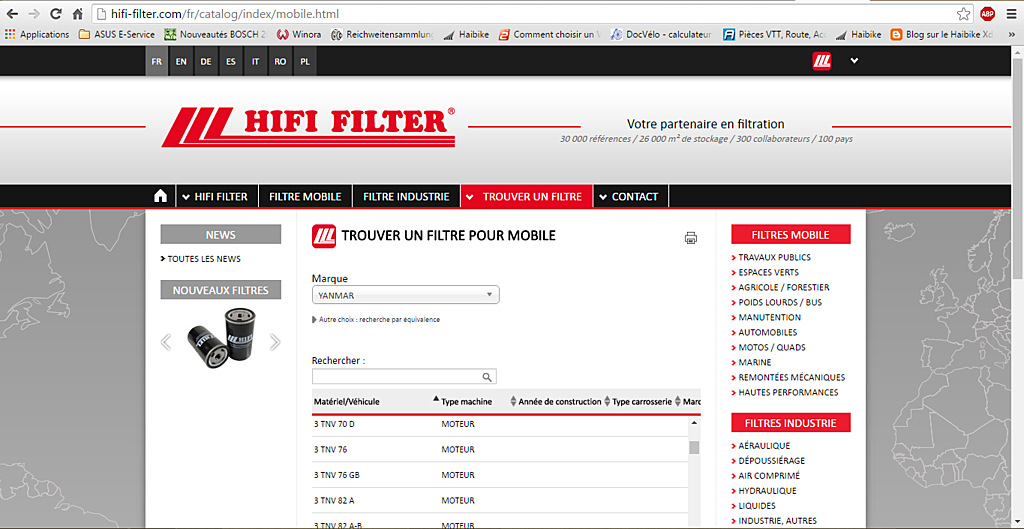Viewport: 1024px width, 529px height.
Task: Show next new filter in carousel
Action: [275, 342]
